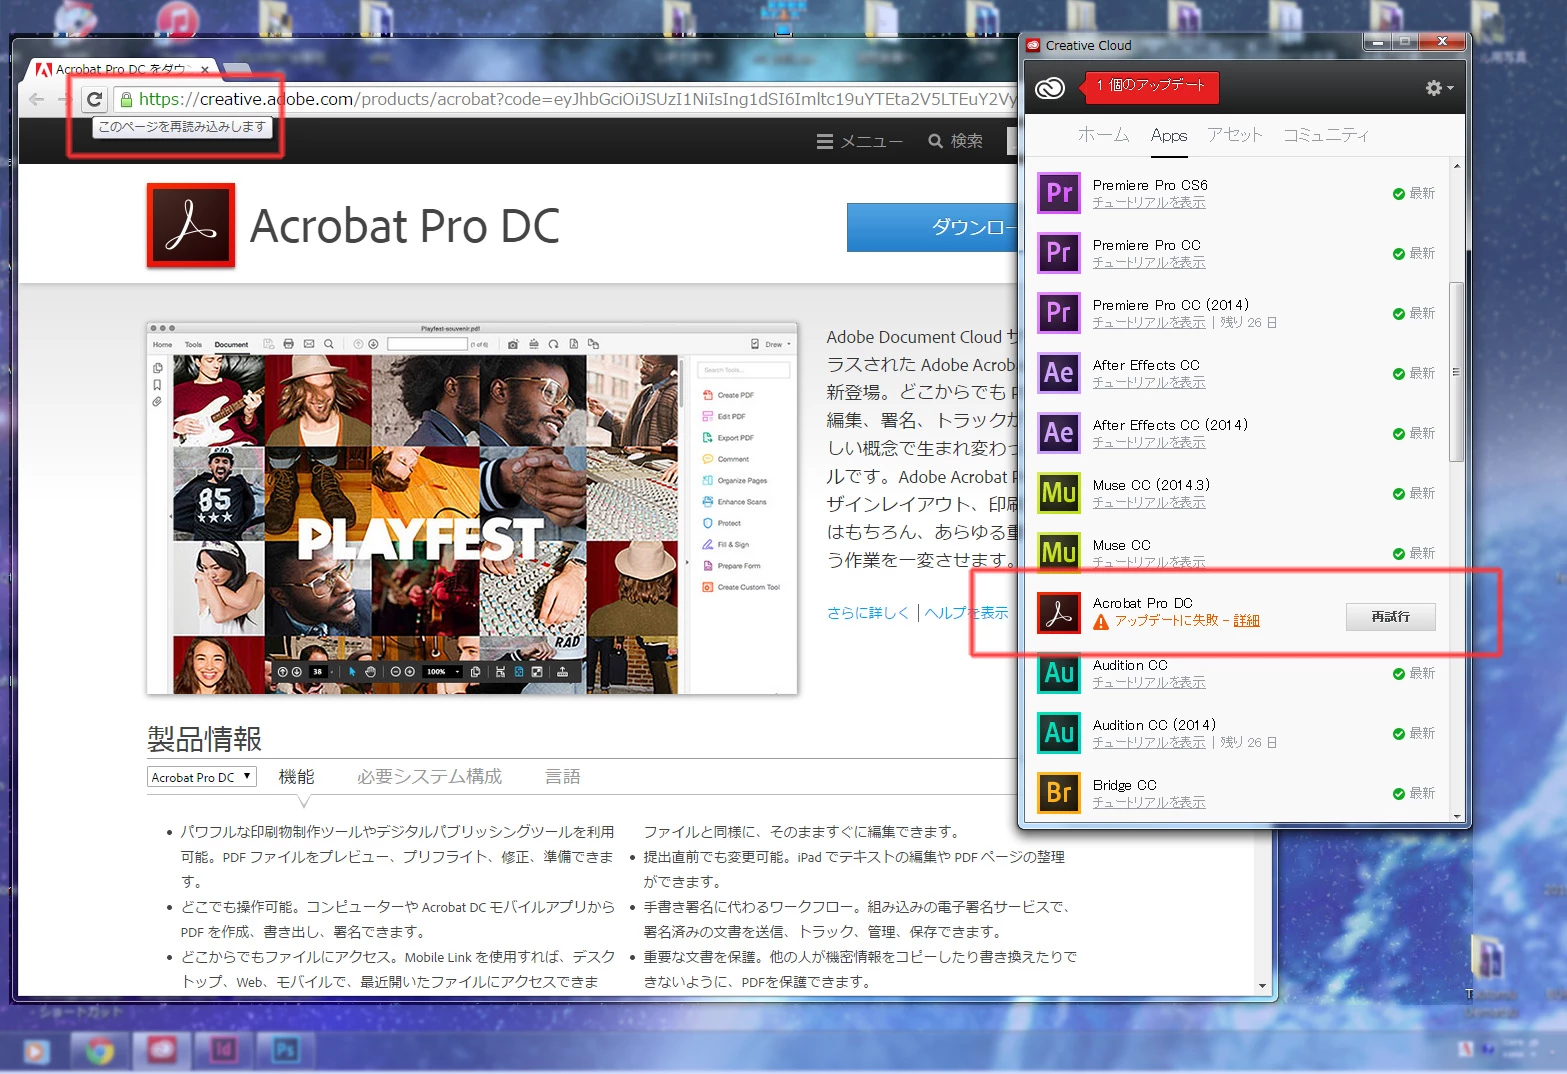Click the Creative Cloud icon in the taskbar
Viewport: 1567px width, 1074px height.
pos(162,1050)
